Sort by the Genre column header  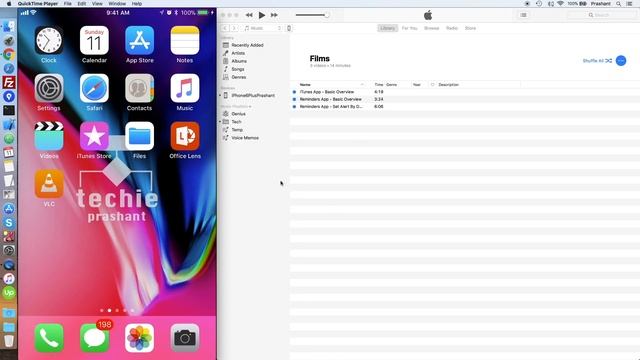[x=392, y=85]
